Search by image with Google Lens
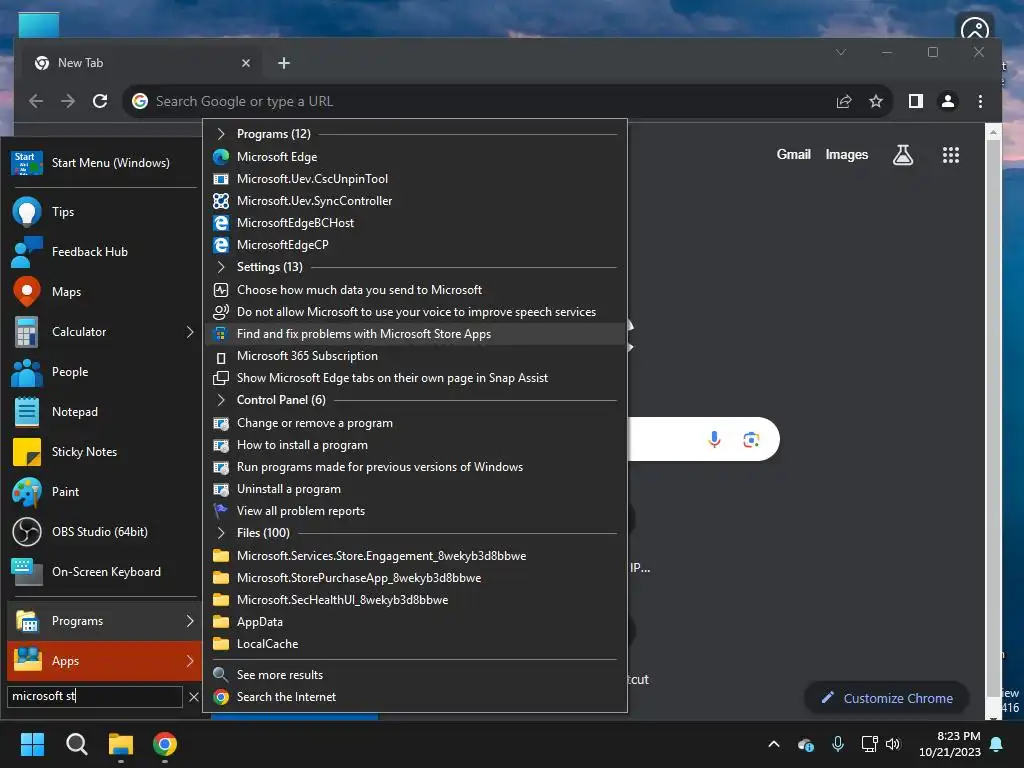1024x768 pixels. (x=751, y=440)
